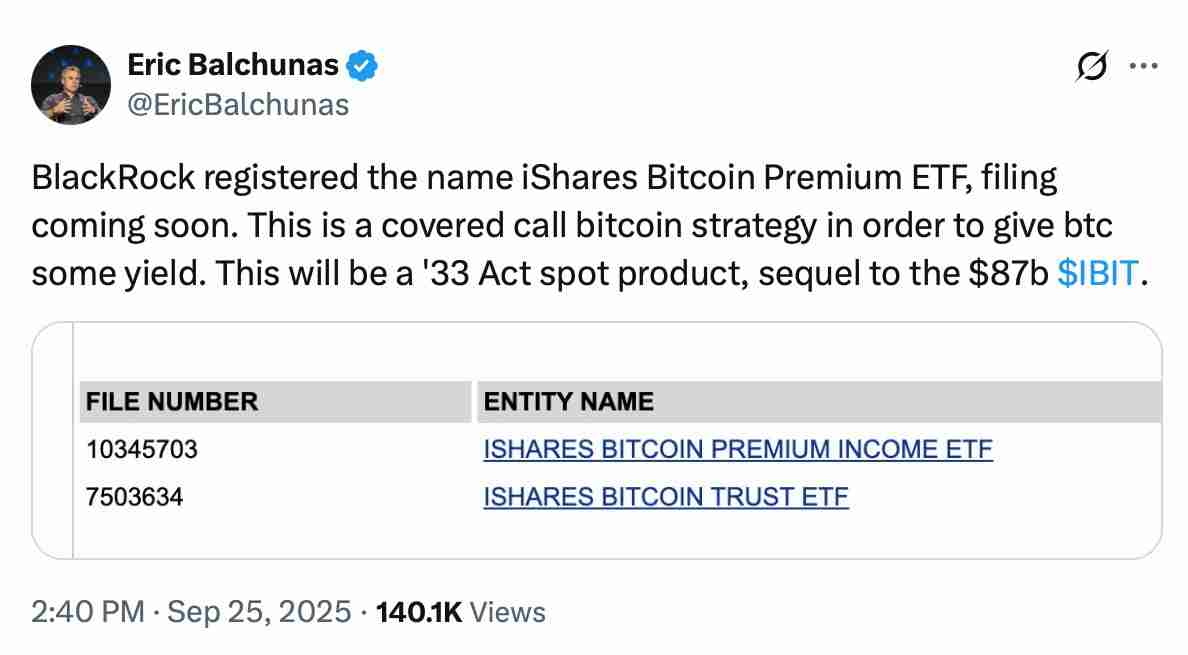1188x655 pixels.
Task: Click file number 7503634 in the table
Action: [x=134, y=496]
